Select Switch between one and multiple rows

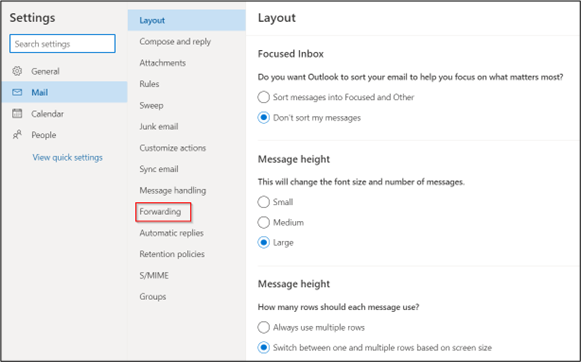263,348
